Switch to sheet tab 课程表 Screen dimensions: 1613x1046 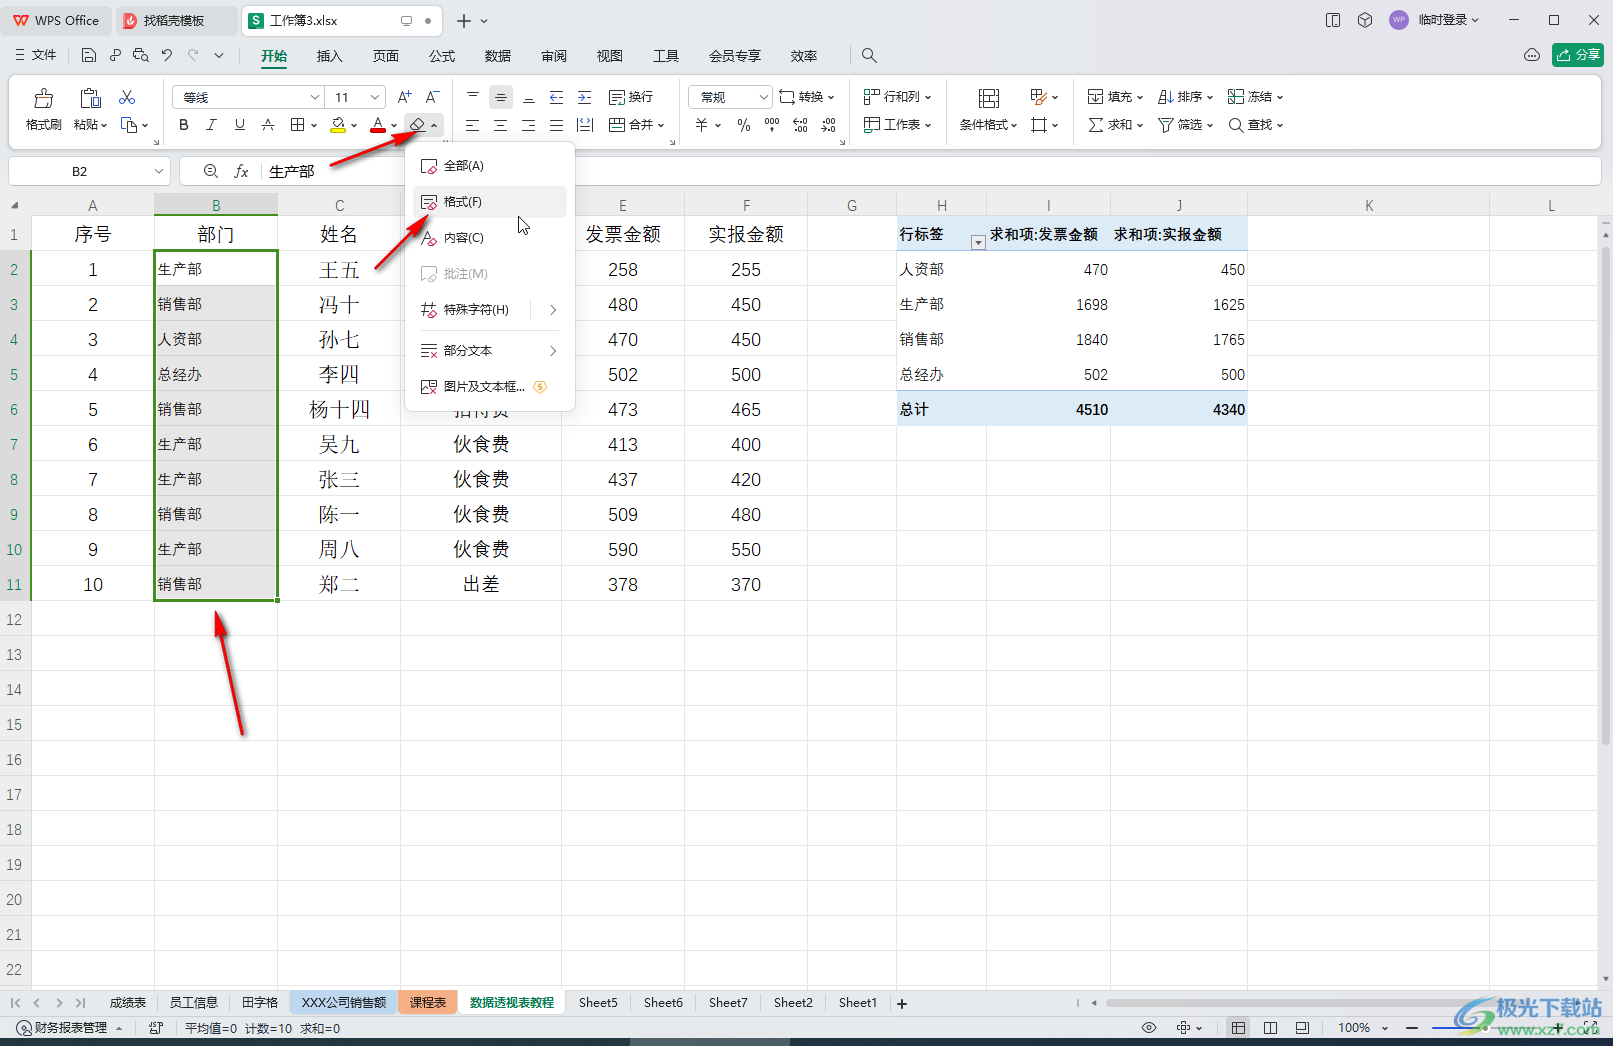[428, 1002]
